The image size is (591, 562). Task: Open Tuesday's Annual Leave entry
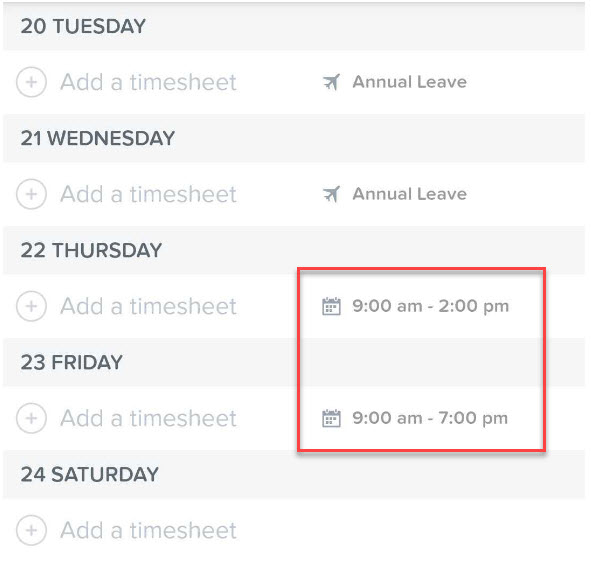(410, 82)
